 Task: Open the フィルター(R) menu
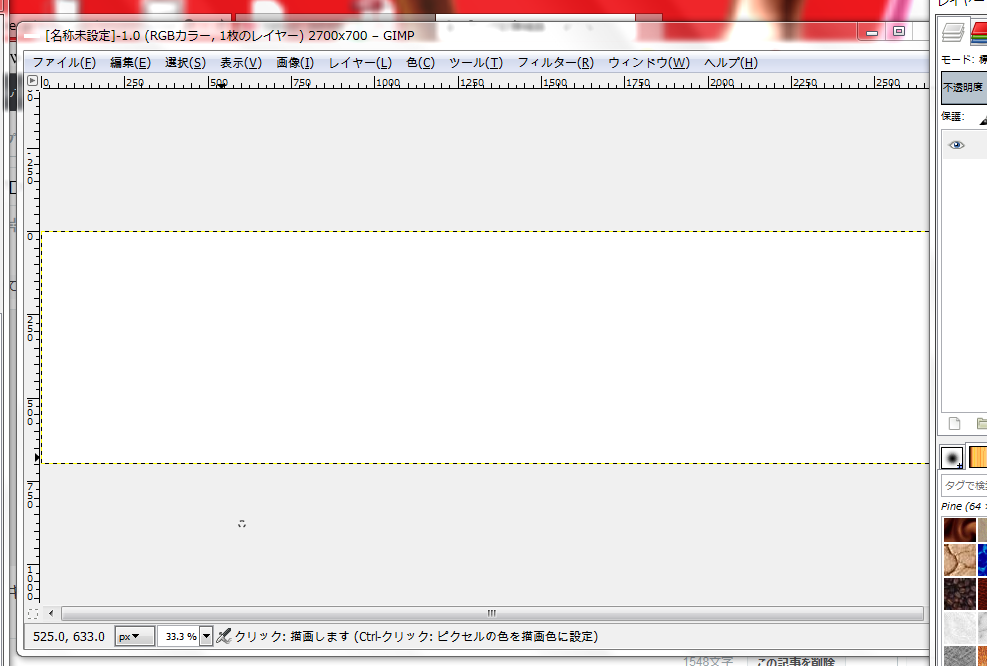coord(555,62)
